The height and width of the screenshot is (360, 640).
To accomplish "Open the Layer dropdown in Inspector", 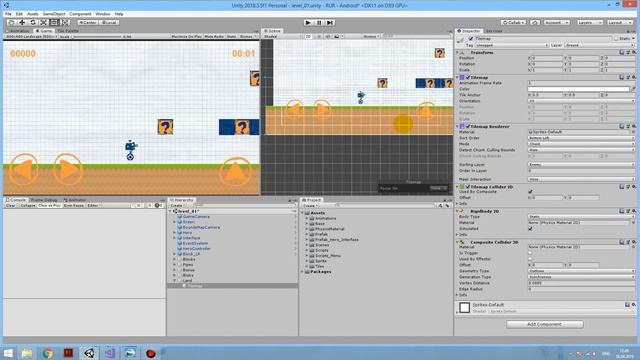I will tap(600, 45).
